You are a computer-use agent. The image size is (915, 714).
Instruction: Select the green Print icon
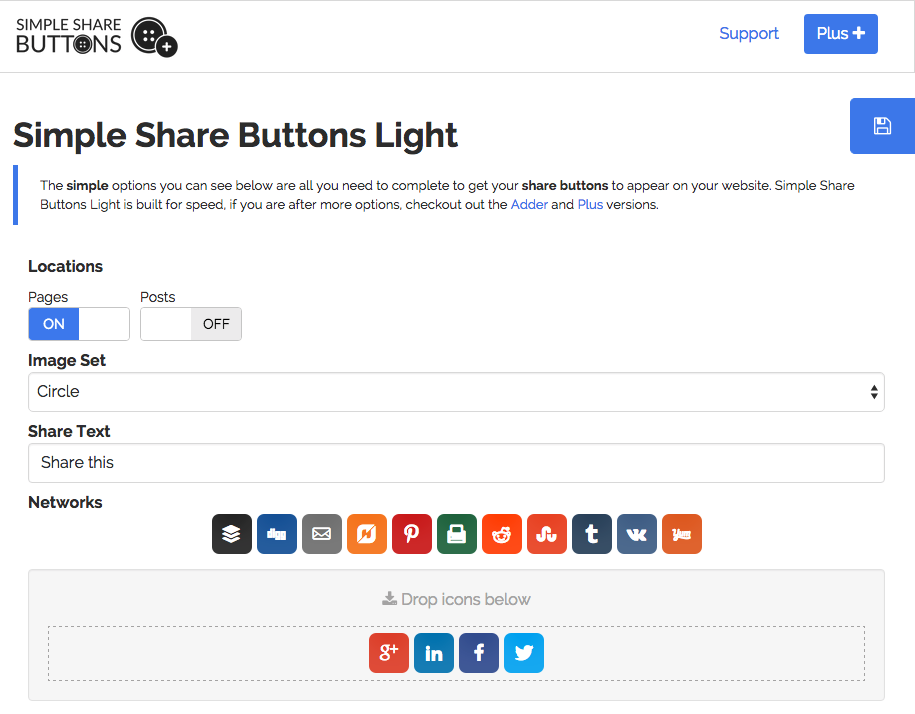click(457, 534)
